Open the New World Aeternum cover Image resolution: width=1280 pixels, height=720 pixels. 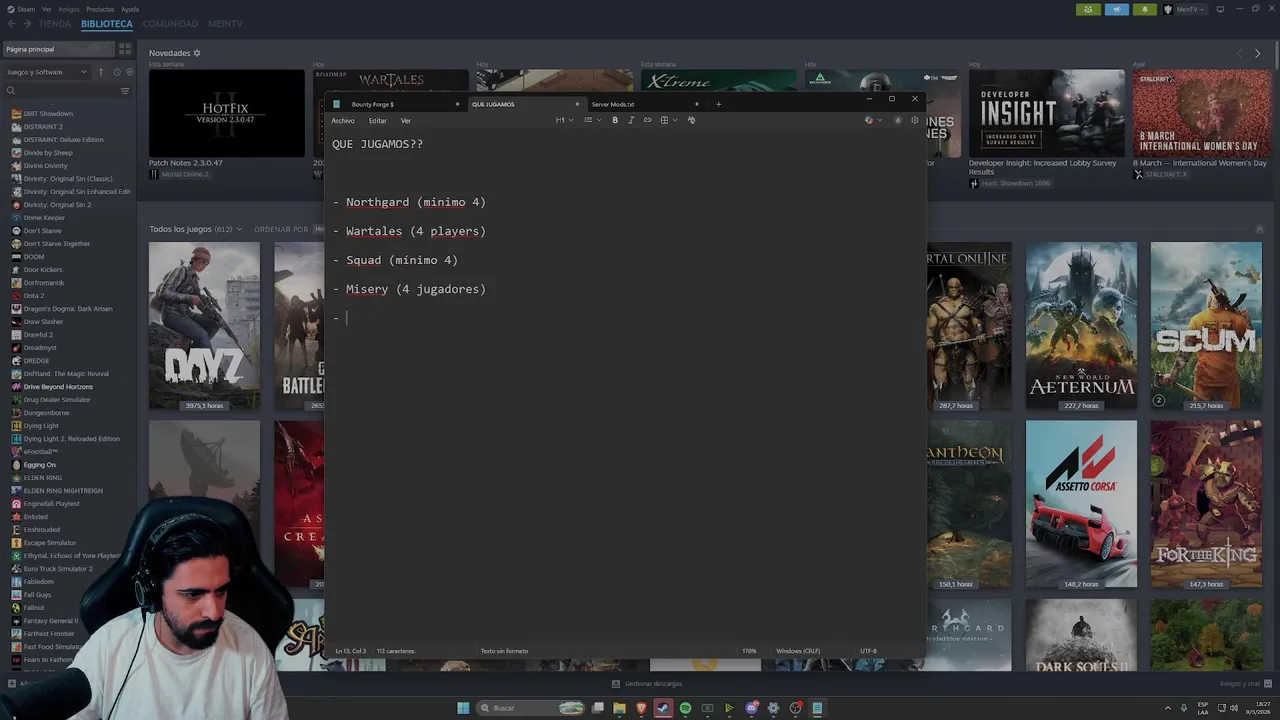(x=1081, y=326)
